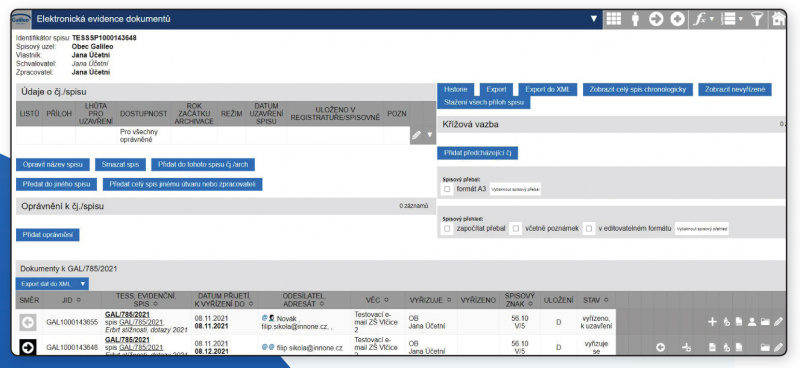Viewport: 800px width, 368px height.
Task: Click Předat celý spis jinému útvaru nebo zpracovateli
Action: click(x=183, y=184)
